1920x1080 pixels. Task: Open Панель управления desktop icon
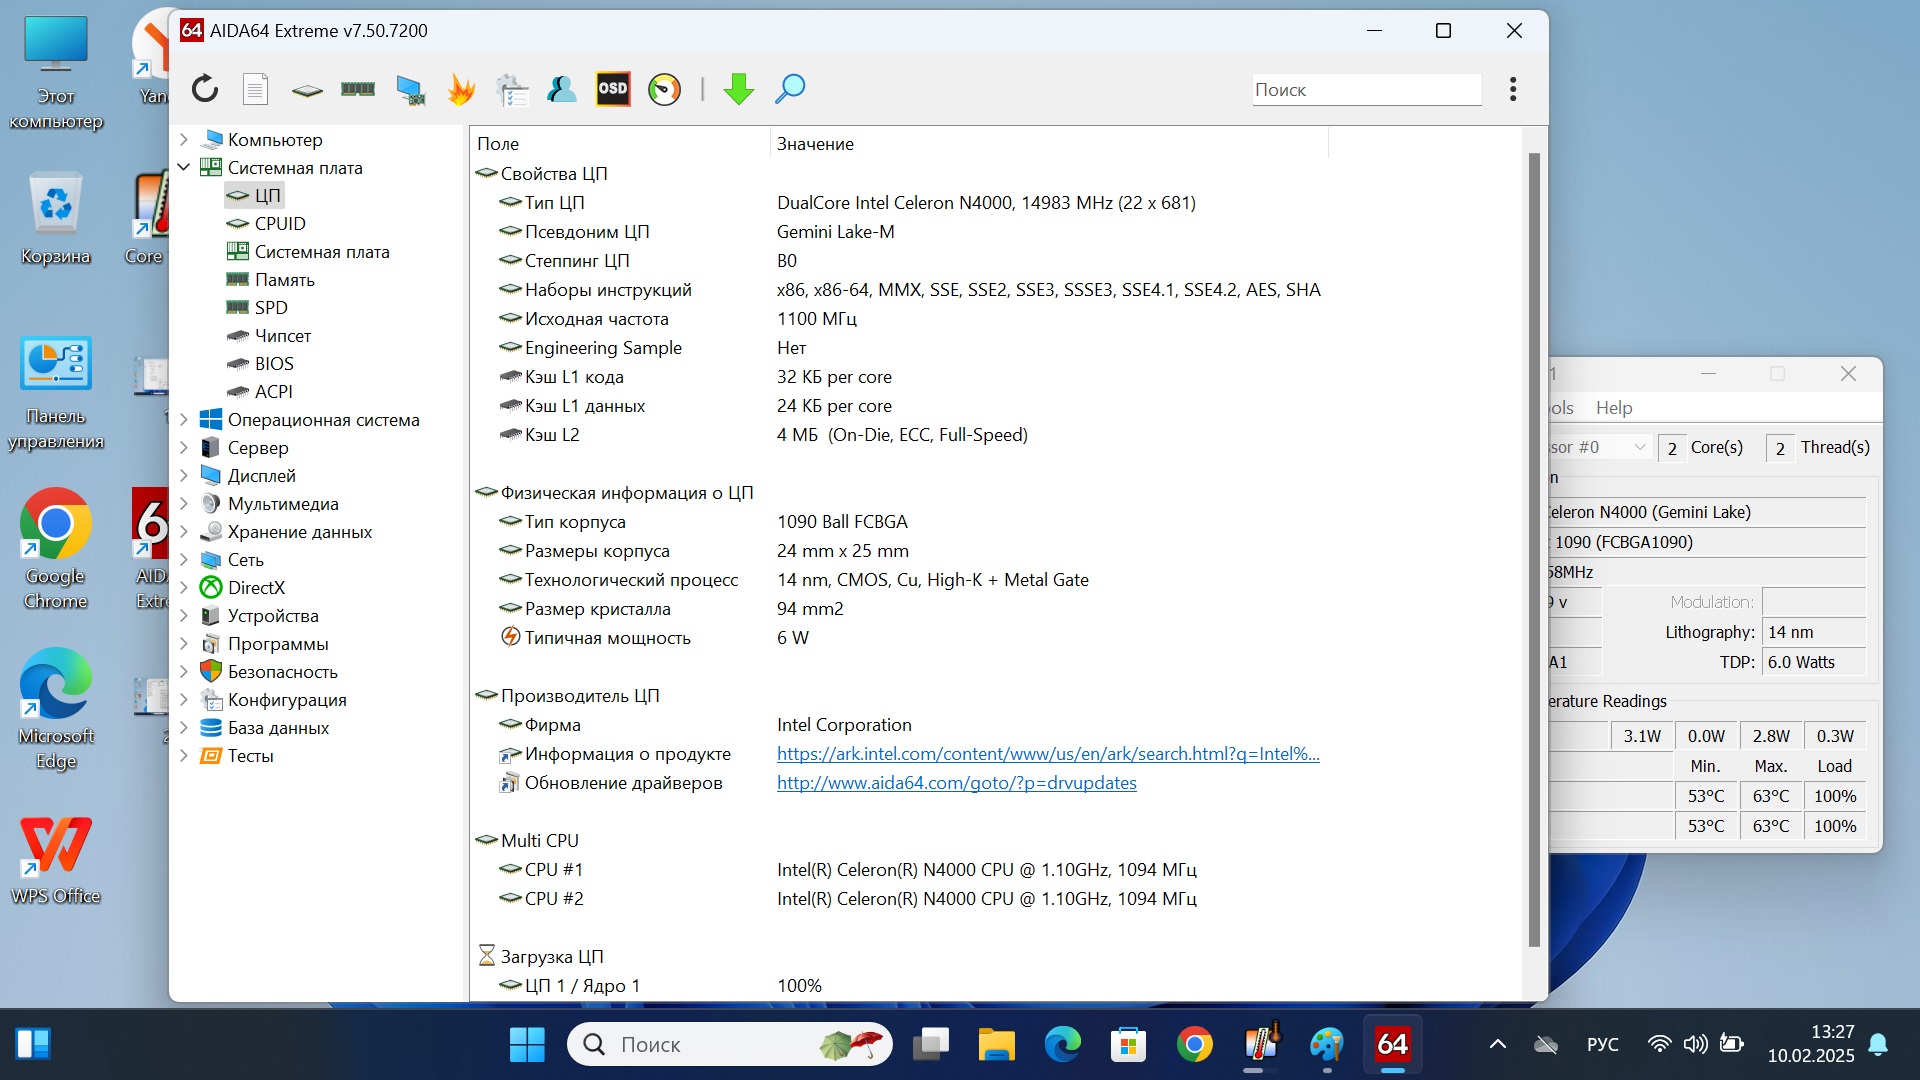pos(56,393)
